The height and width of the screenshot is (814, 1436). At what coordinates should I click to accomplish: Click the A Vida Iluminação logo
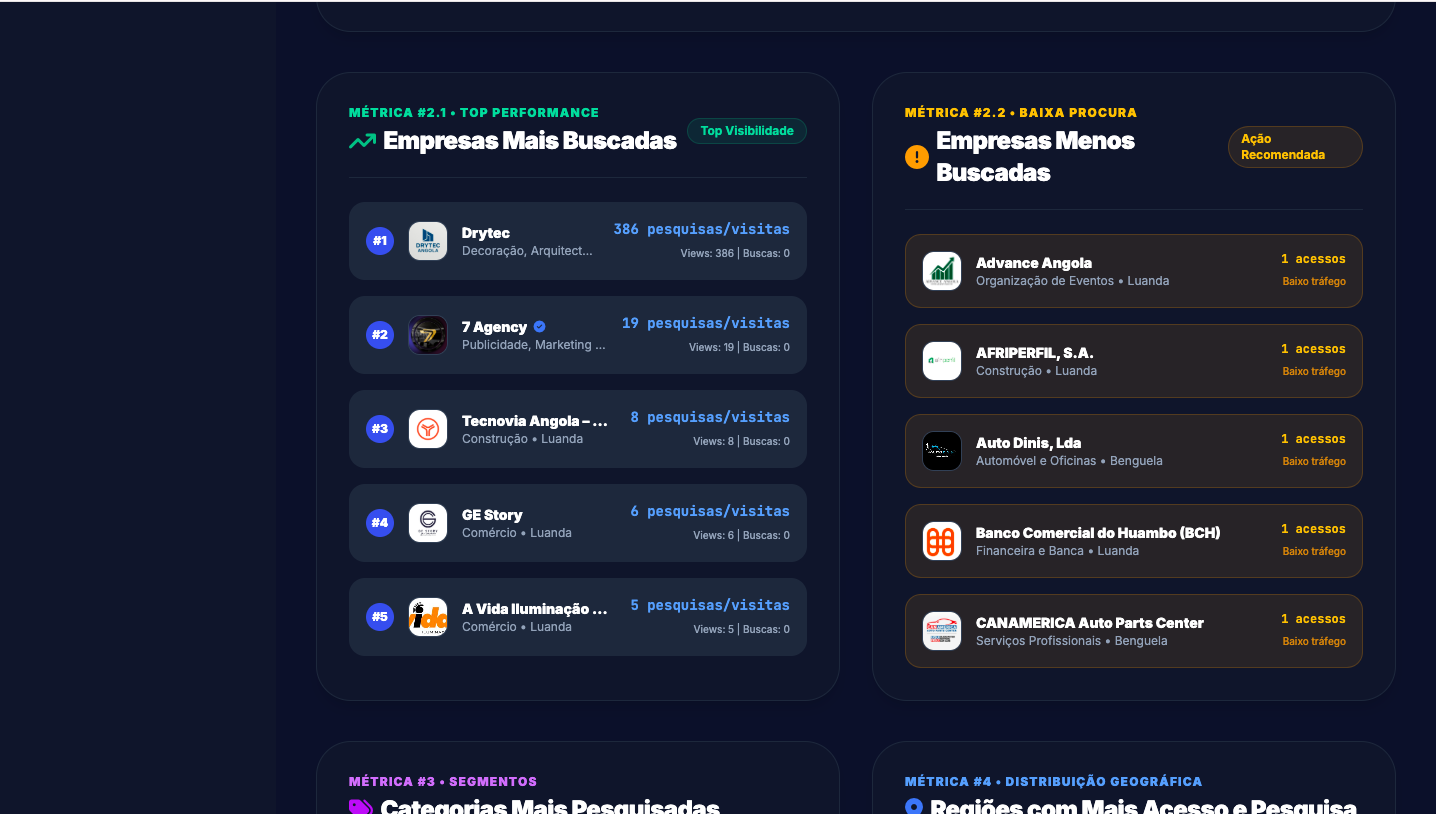tap(428, 617)
